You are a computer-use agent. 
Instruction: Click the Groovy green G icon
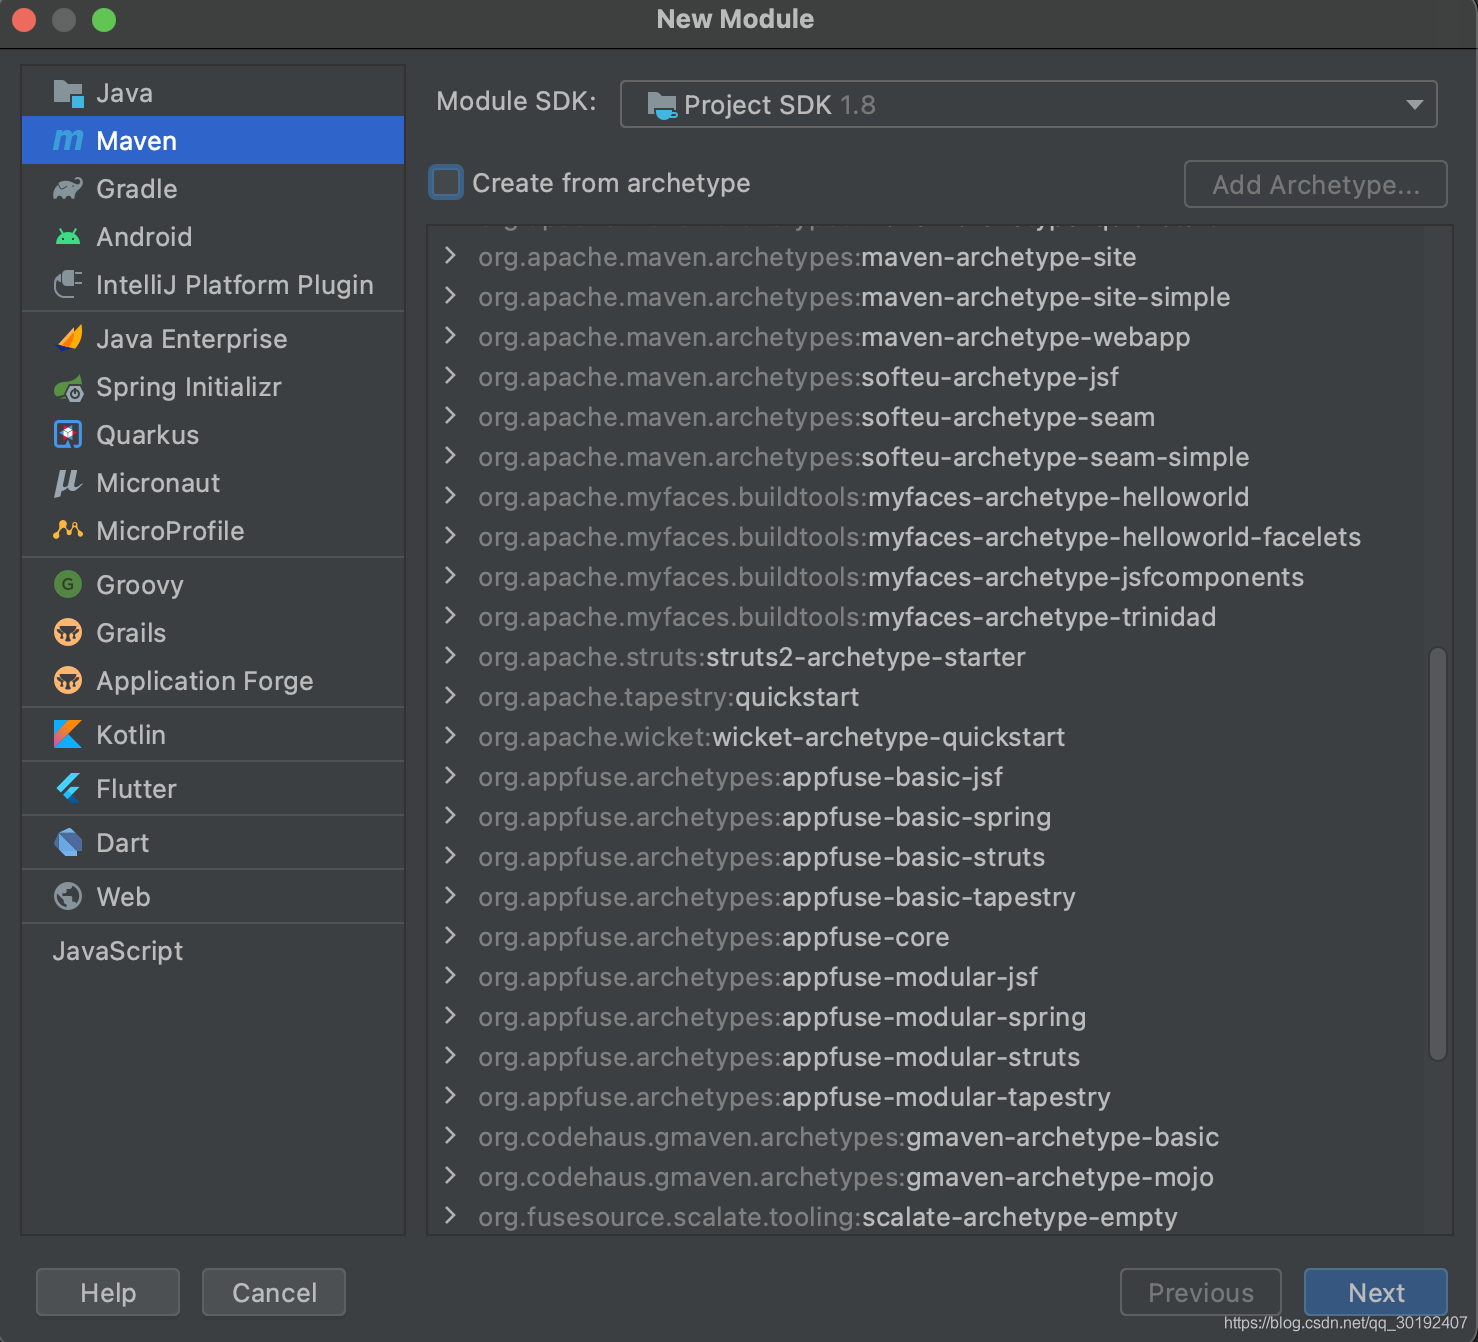click(68, 585)
